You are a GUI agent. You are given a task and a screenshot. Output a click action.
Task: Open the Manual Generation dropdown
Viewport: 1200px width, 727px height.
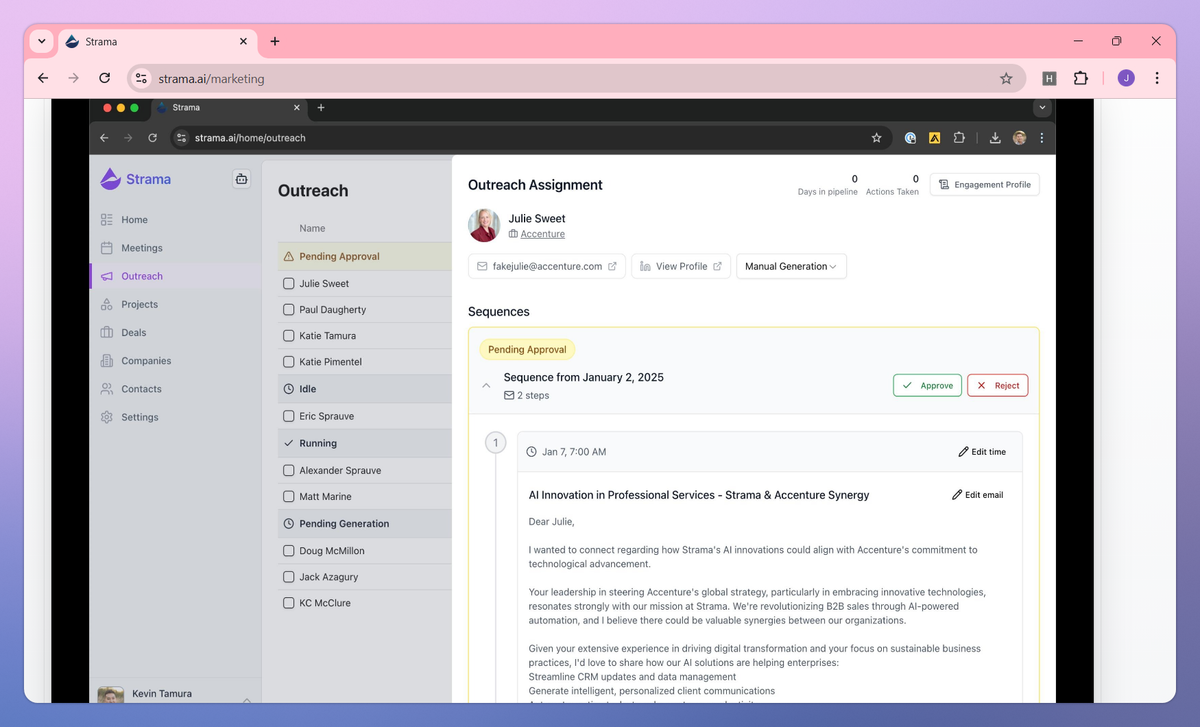click(x=791, y=266)
